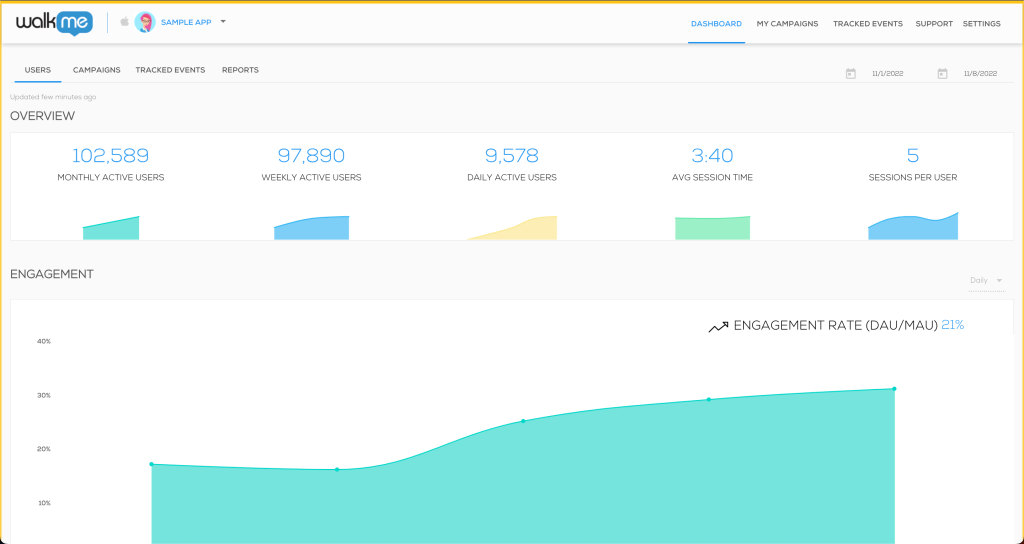Click the Apple platform icon
The width and height of the screenshot is (1024, 544).
click(125, 22)
